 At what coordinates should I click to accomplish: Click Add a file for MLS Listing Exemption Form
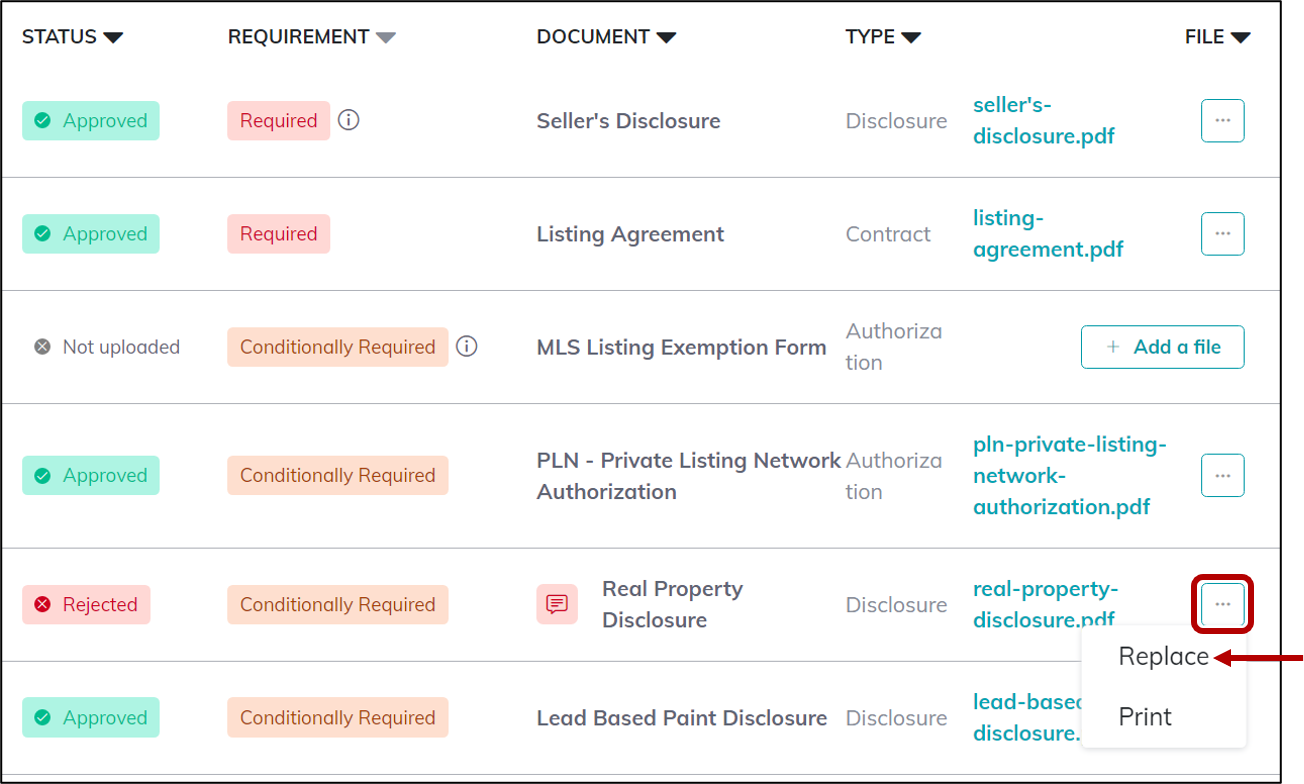[1163, 346]
